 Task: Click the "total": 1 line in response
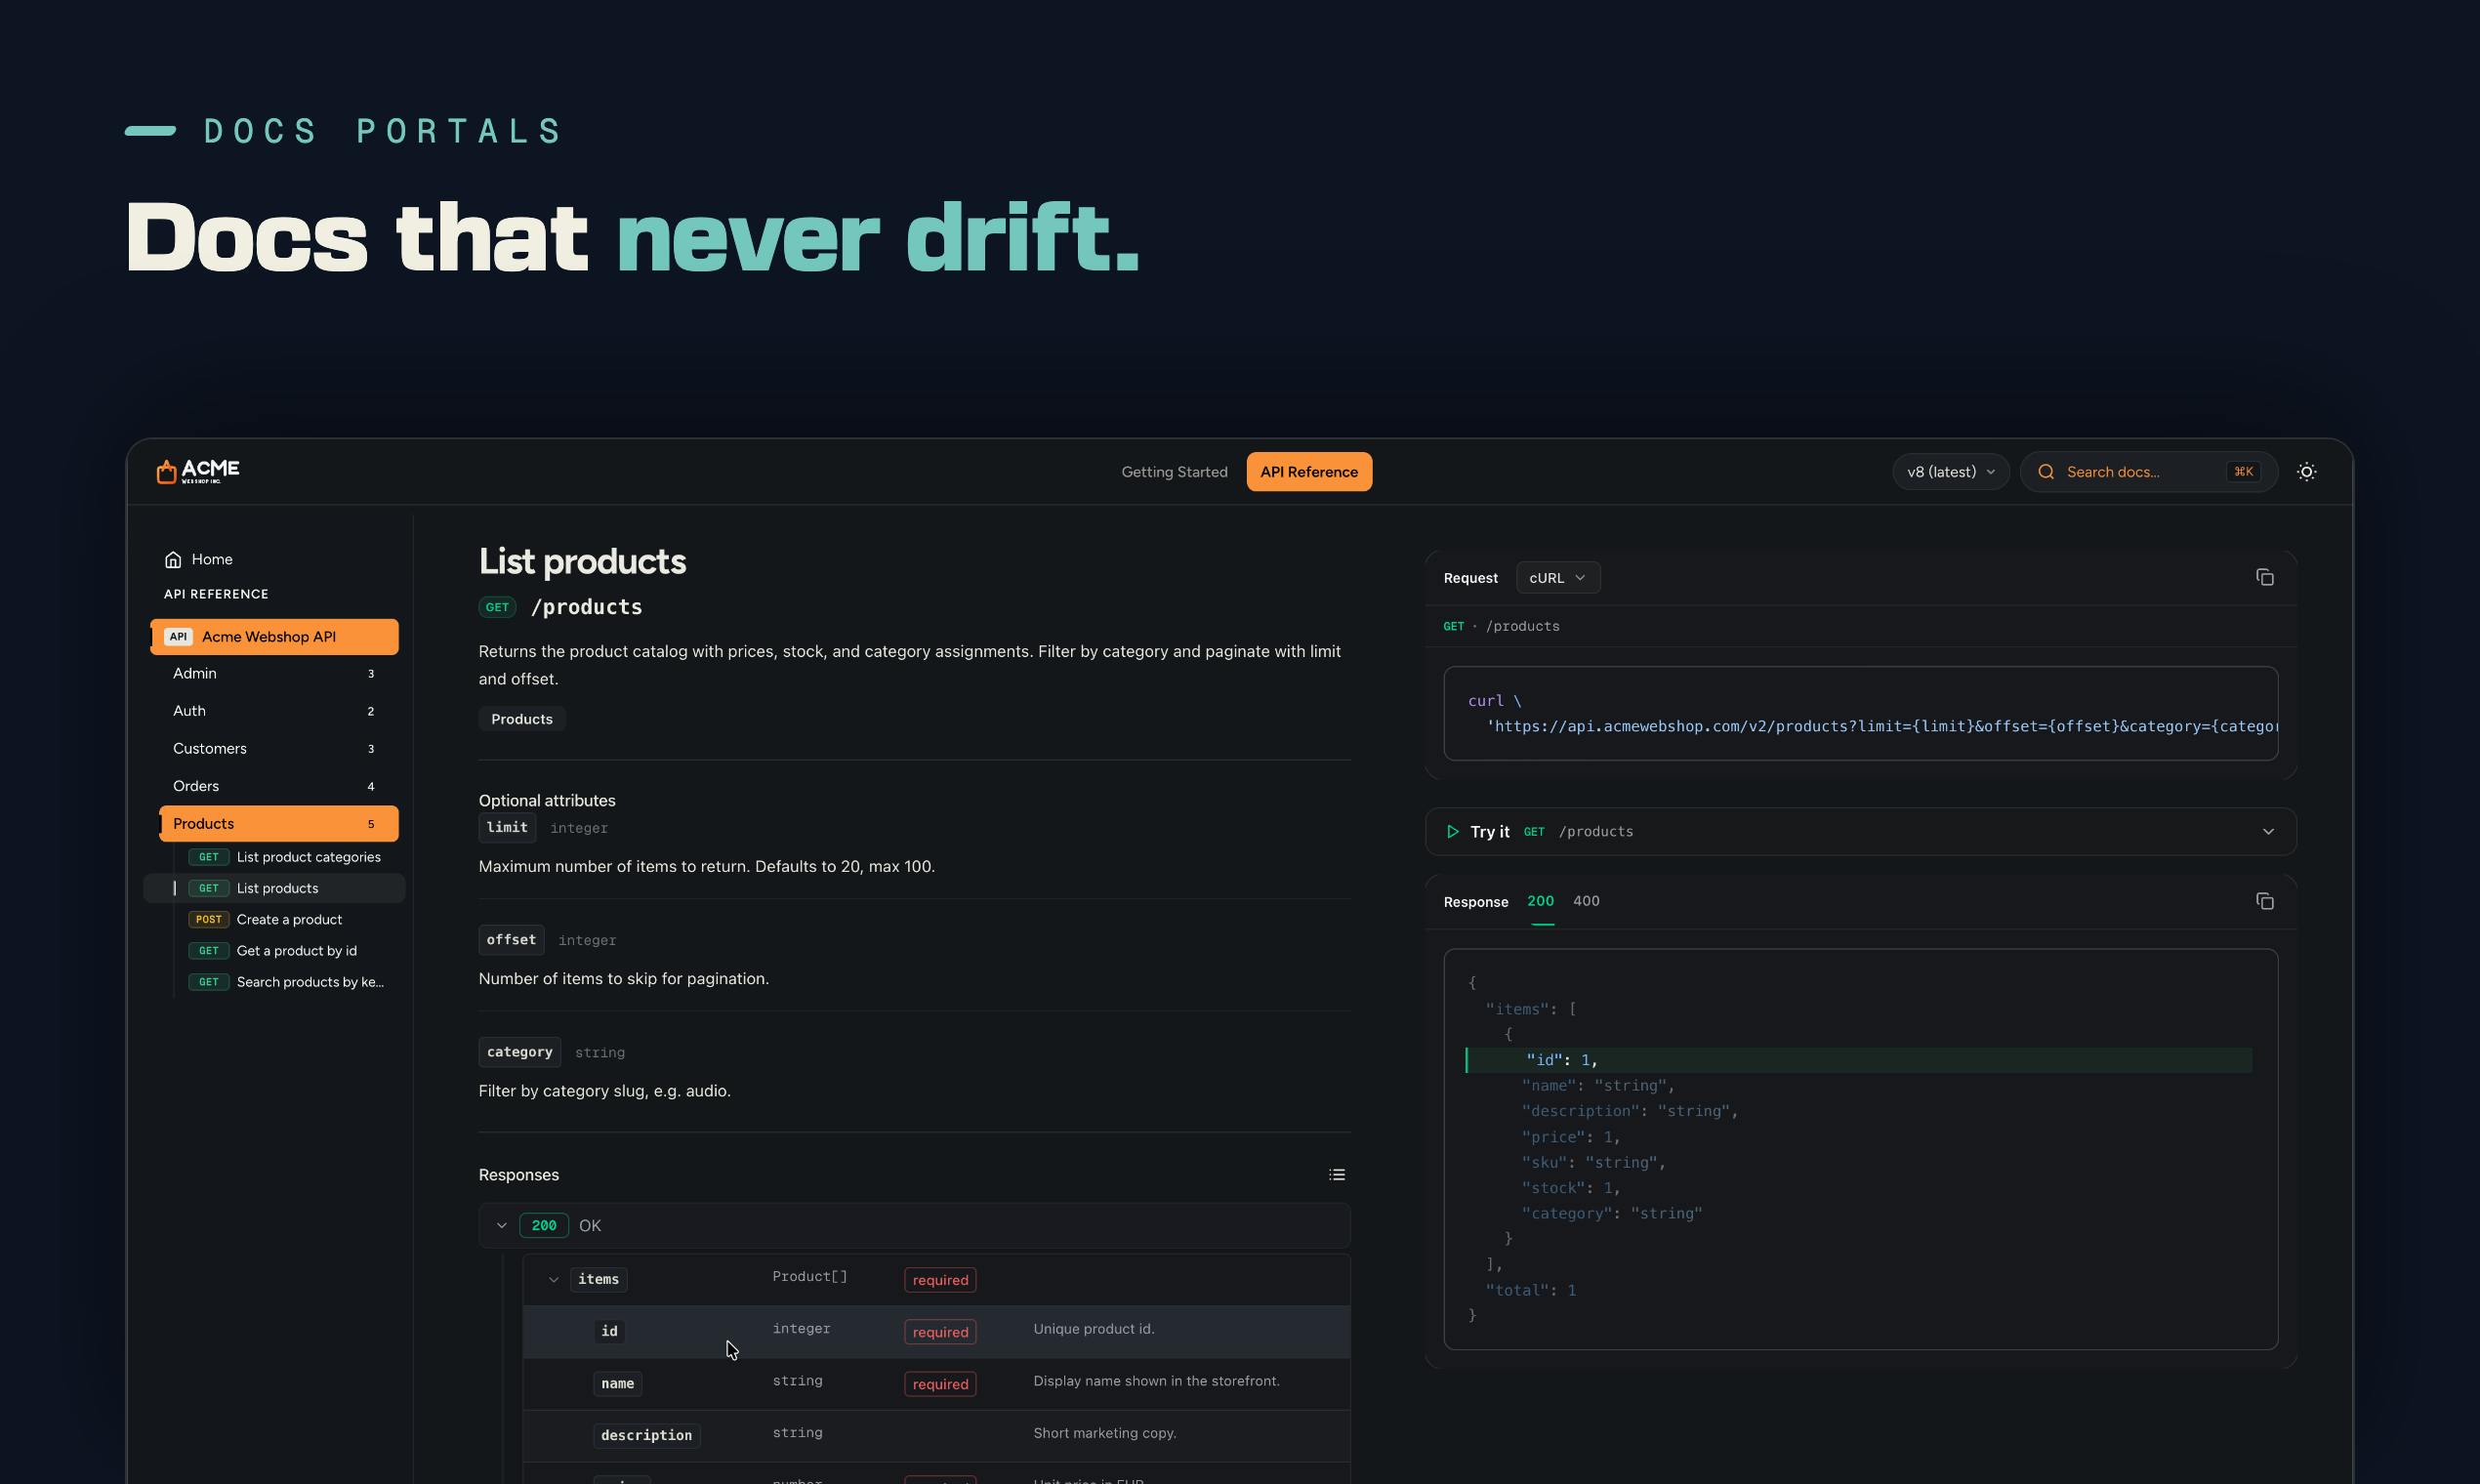pyautogui.click(x=1530, y=1291)
